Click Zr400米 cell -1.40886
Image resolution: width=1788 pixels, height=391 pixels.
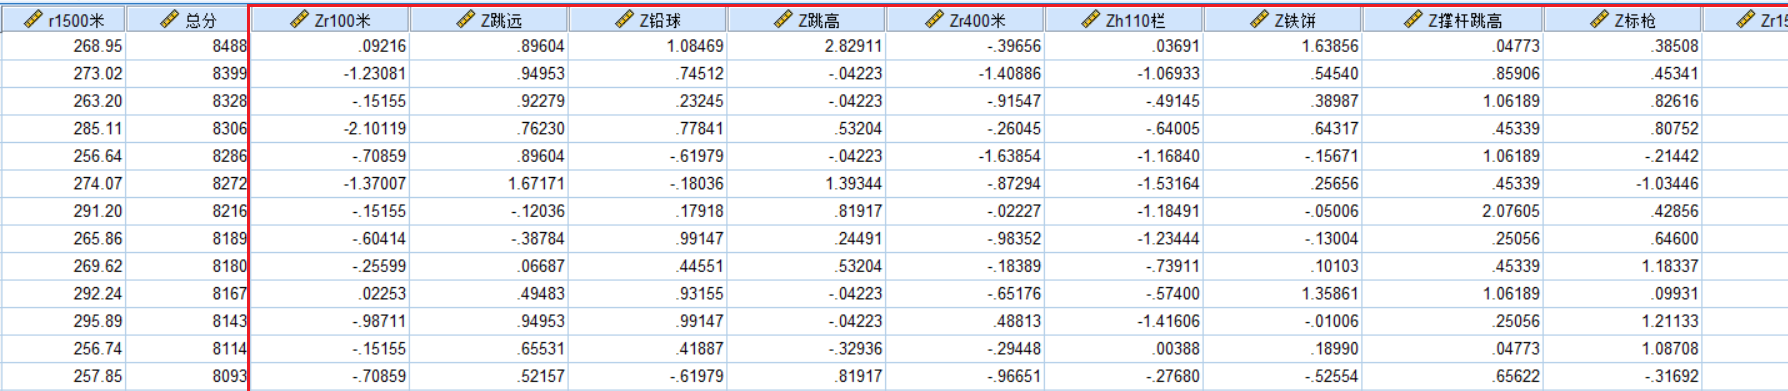click(x=965, y=74)
